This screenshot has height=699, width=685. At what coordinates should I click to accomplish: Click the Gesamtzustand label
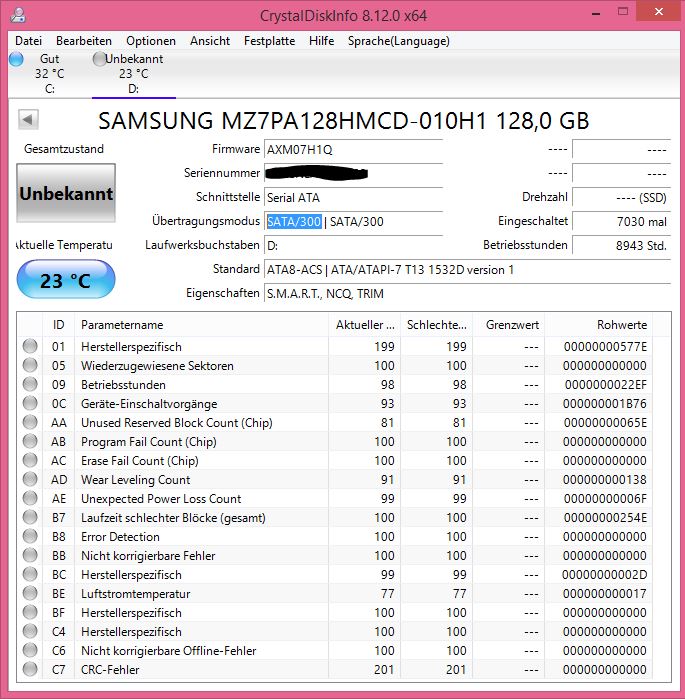(64, 148)
